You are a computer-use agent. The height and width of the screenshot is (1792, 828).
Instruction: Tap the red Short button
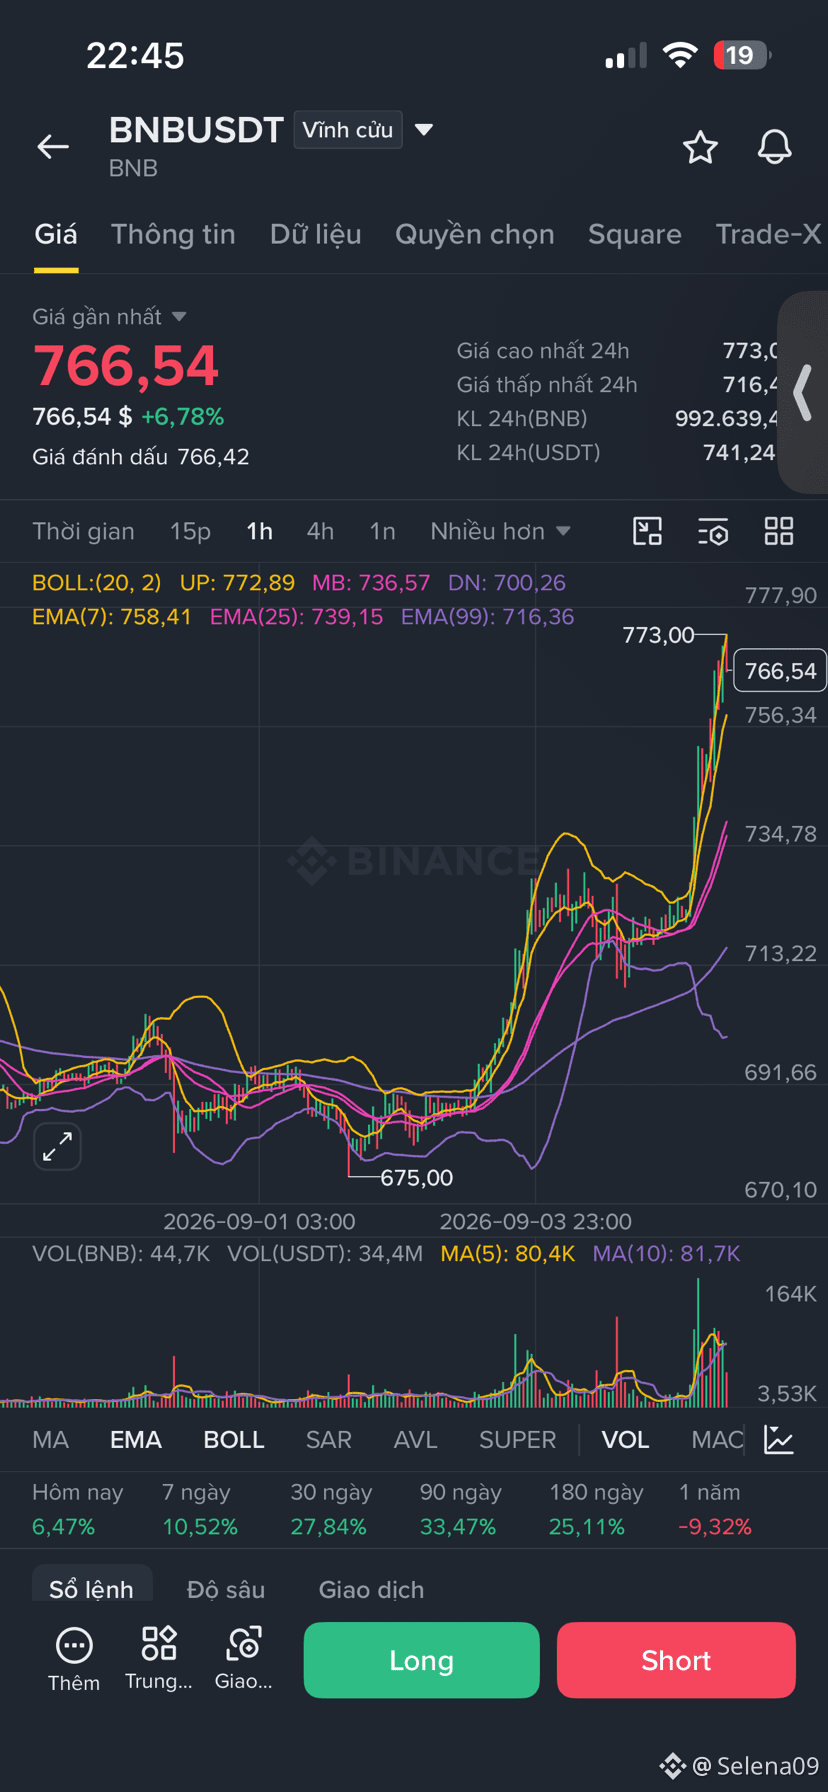point(676,1660)
